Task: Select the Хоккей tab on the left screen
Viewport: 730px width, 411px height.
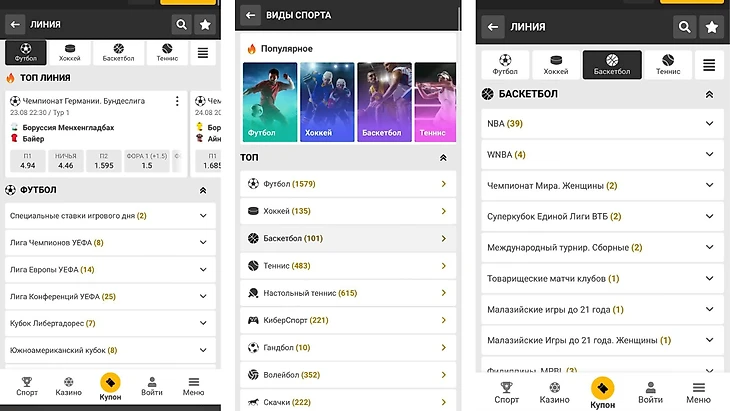Action: pyautogui.click(x=70, y=53)
